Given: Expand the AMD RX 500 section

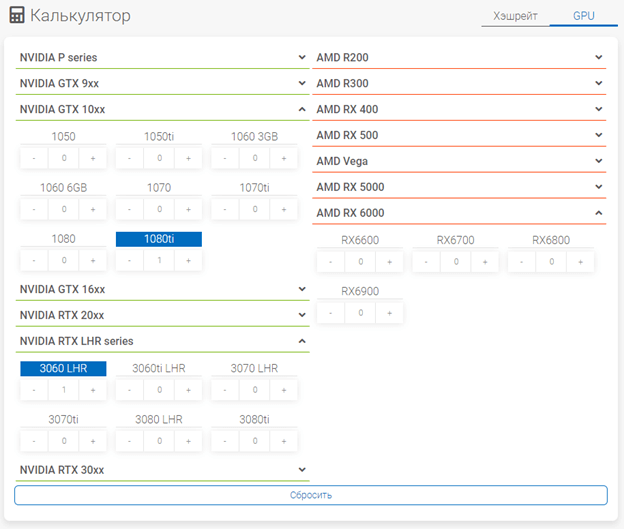Looking at the screenshot, I should point(459,135).
